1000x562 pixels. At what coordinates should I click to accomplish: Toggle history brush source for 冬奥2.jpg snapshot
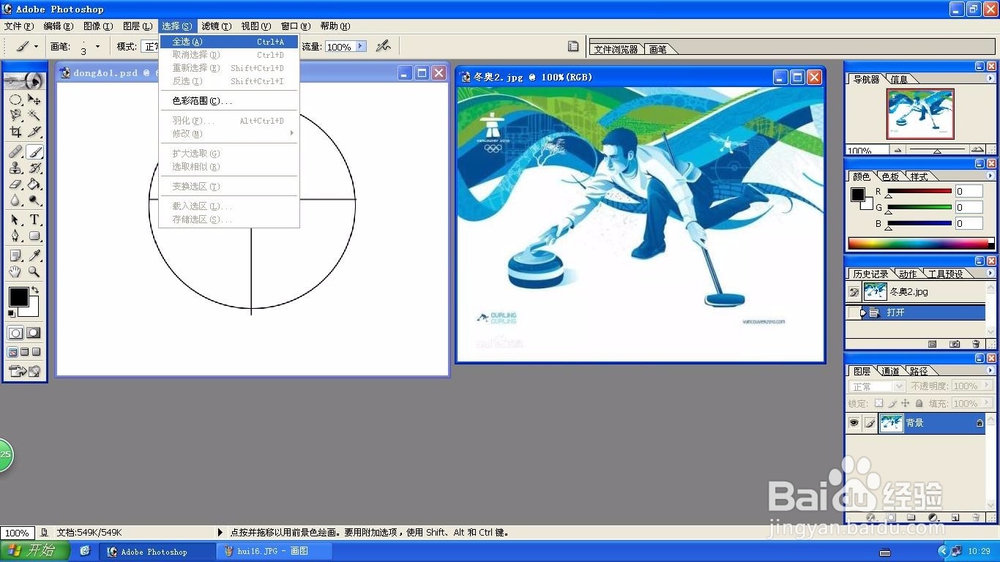click(x=854, y=292)
